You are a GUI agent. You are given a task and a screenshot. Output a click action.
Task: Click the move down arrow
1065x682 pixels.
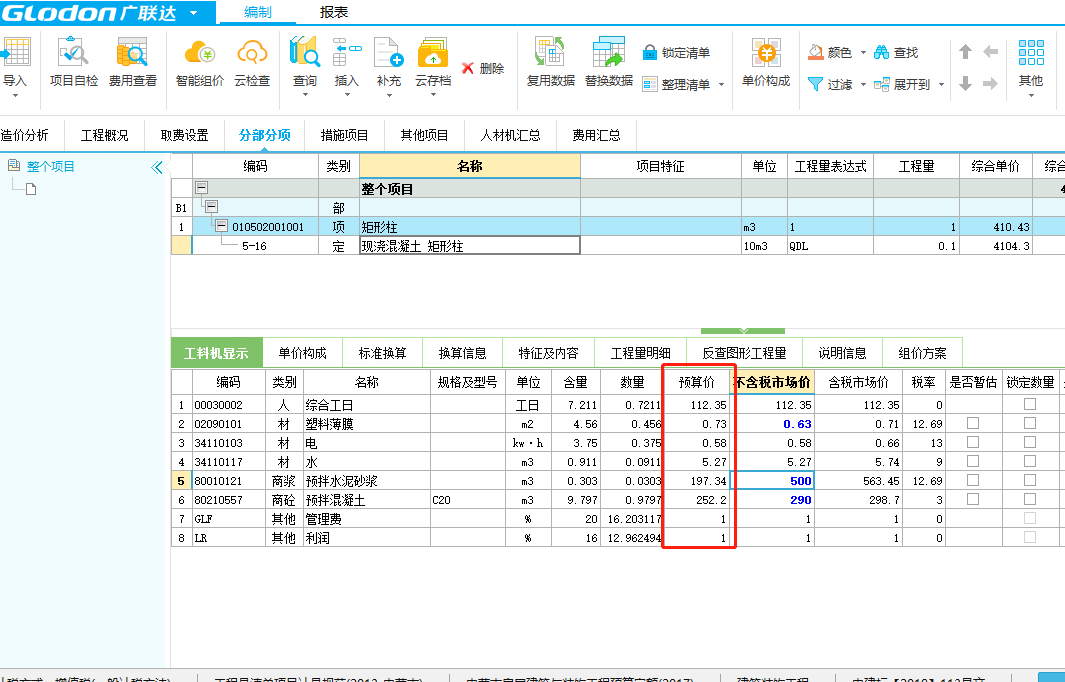coord(965,84)
